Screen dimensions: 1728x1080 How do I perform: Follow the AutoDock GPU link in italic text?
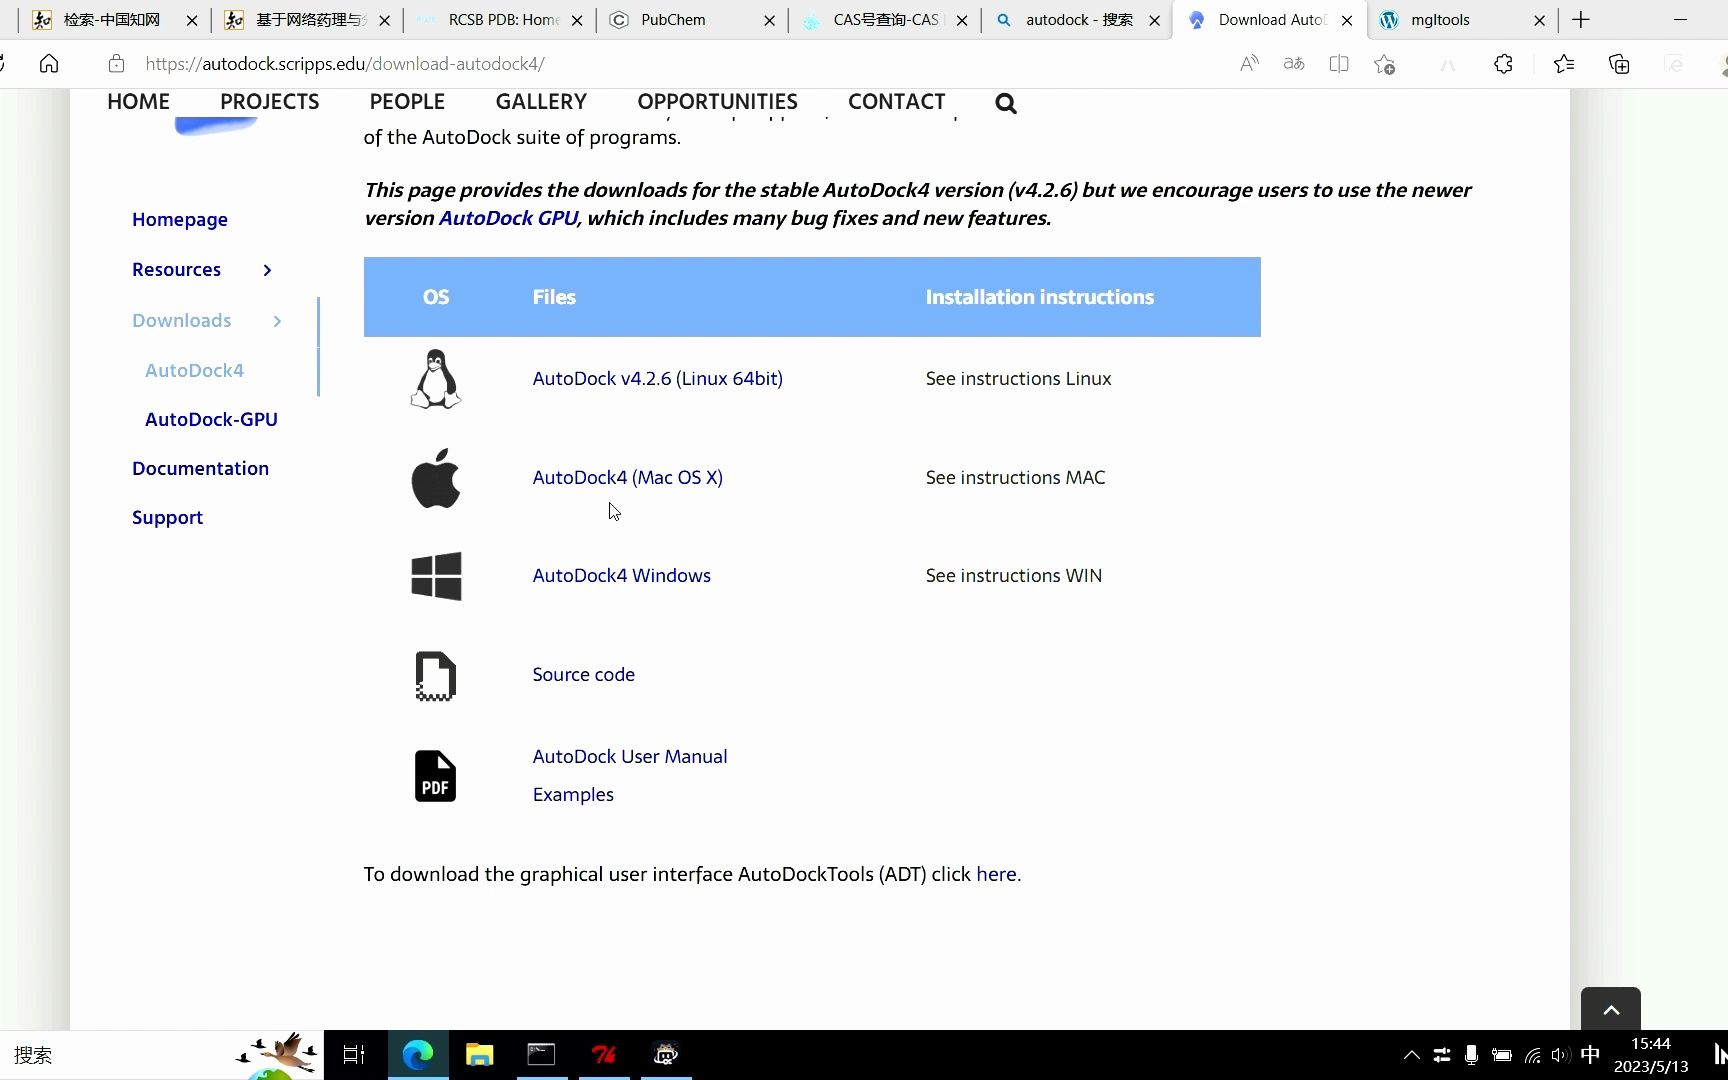(508, 218)
